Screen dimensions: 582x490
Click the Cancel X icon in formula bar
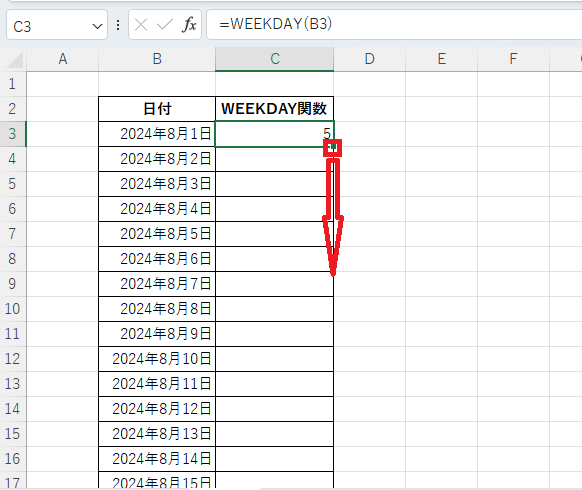coord(141,25)
